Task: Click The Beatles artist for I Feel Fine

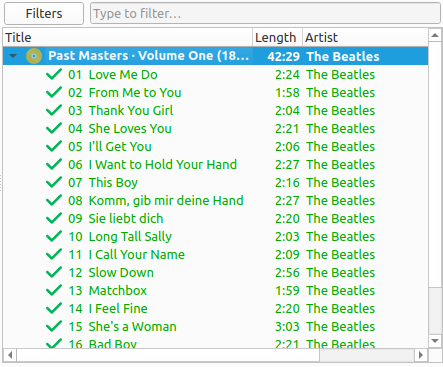Action: [341, 308]
